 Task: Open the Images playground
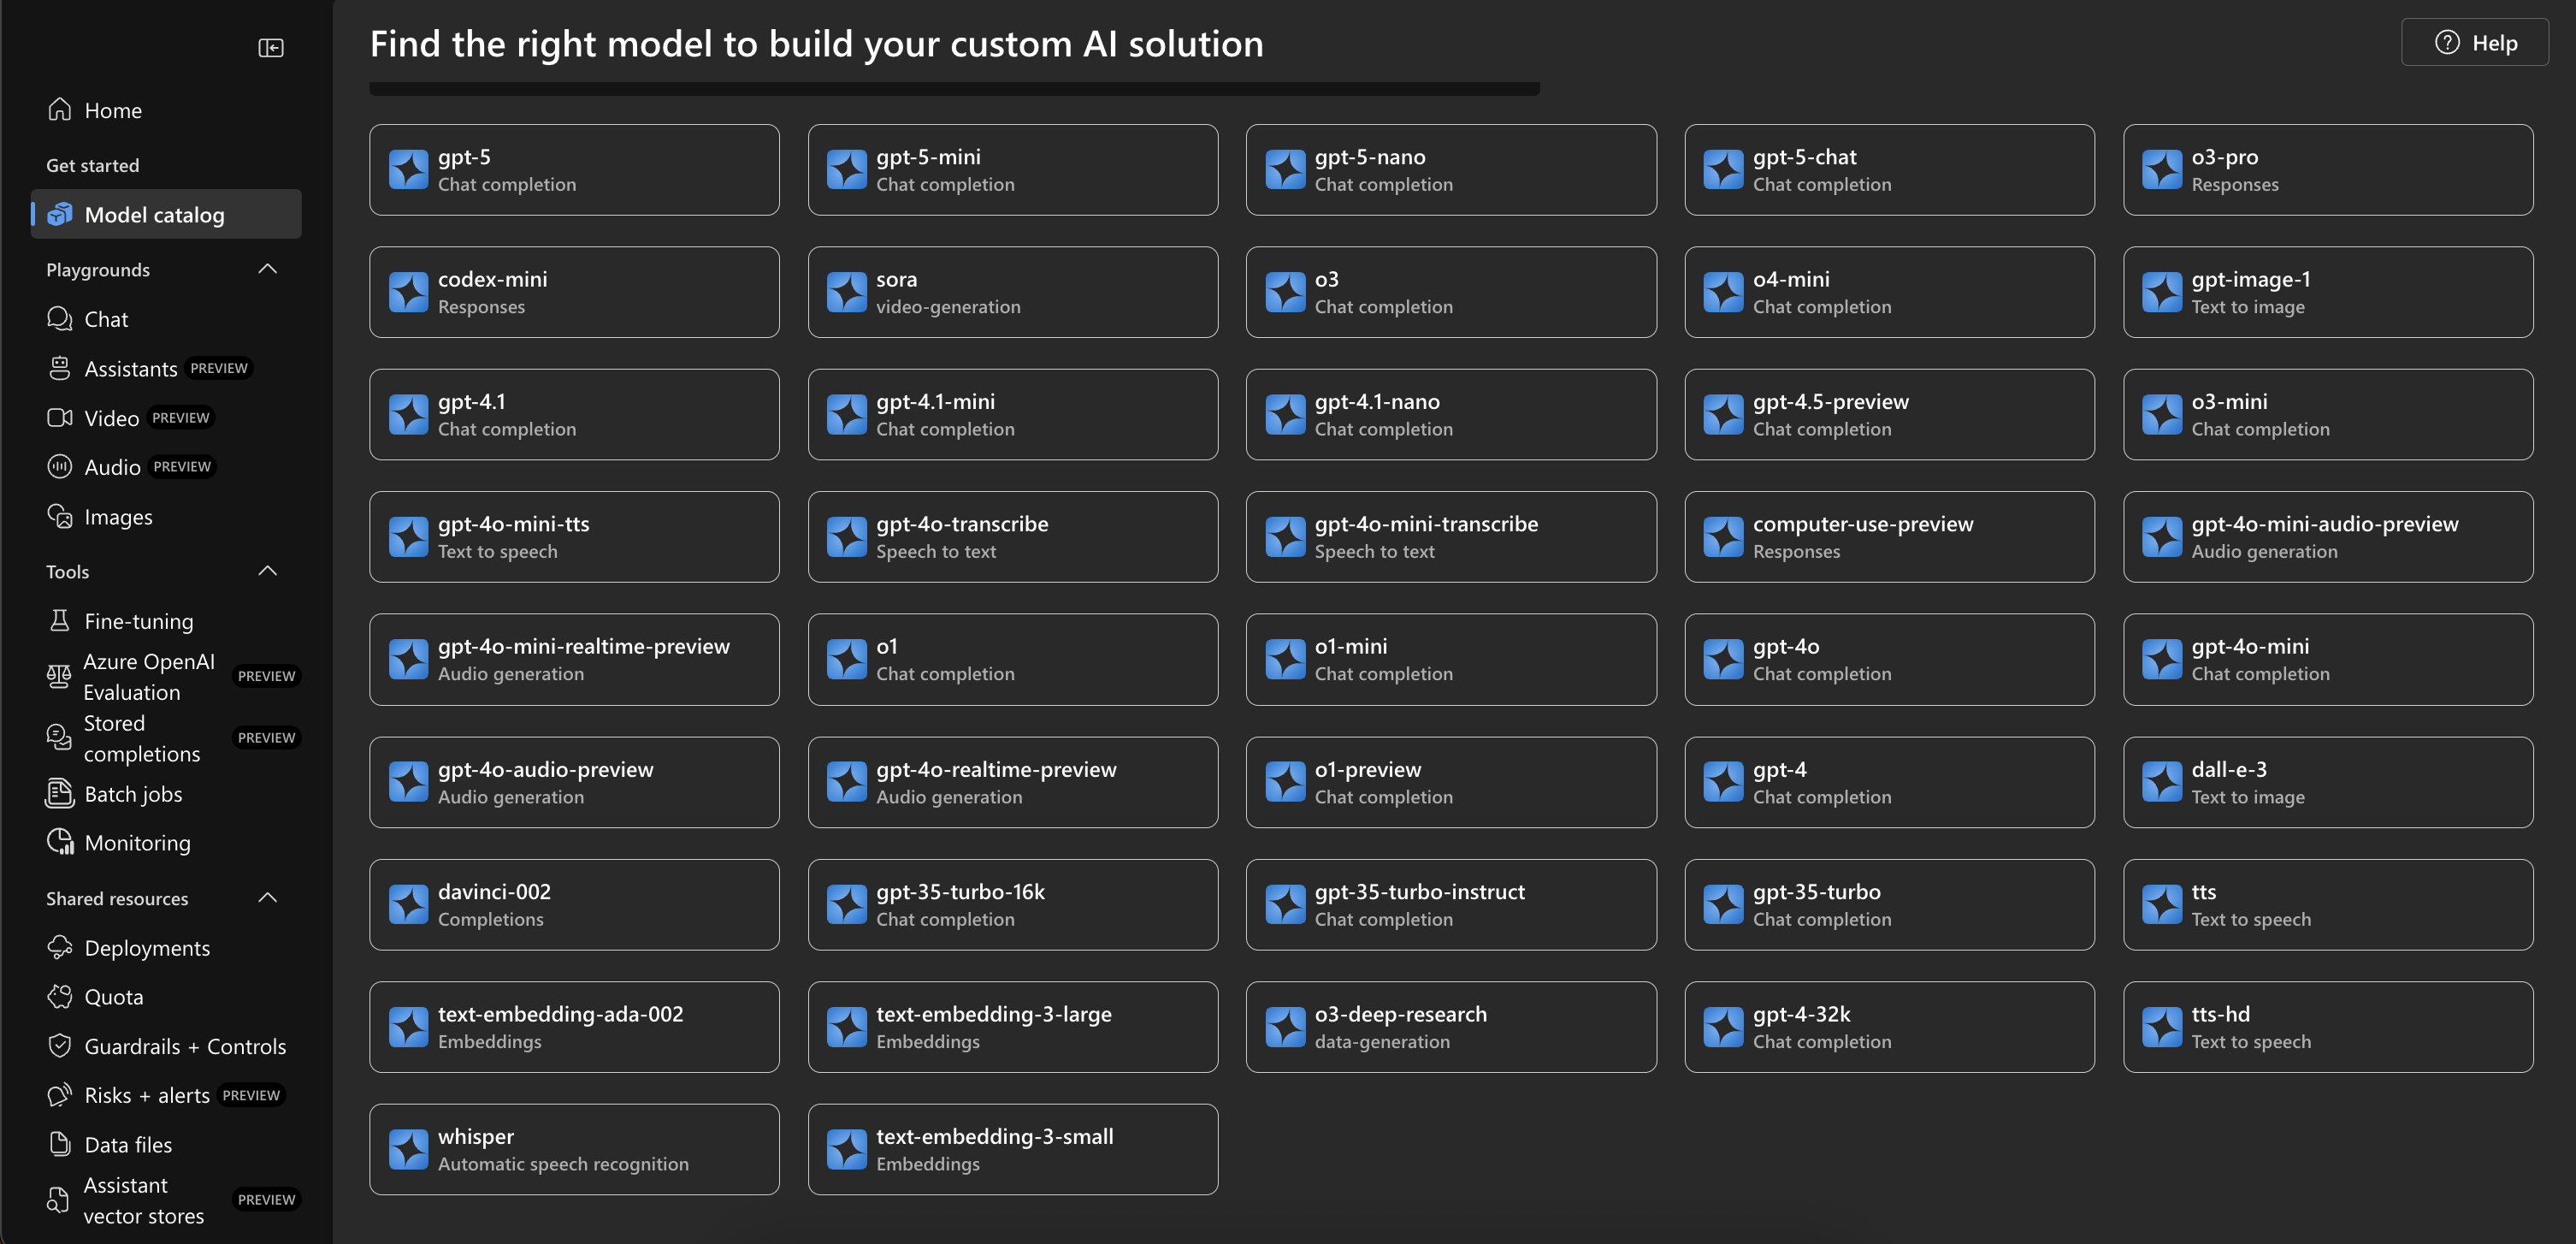point(117,516)
